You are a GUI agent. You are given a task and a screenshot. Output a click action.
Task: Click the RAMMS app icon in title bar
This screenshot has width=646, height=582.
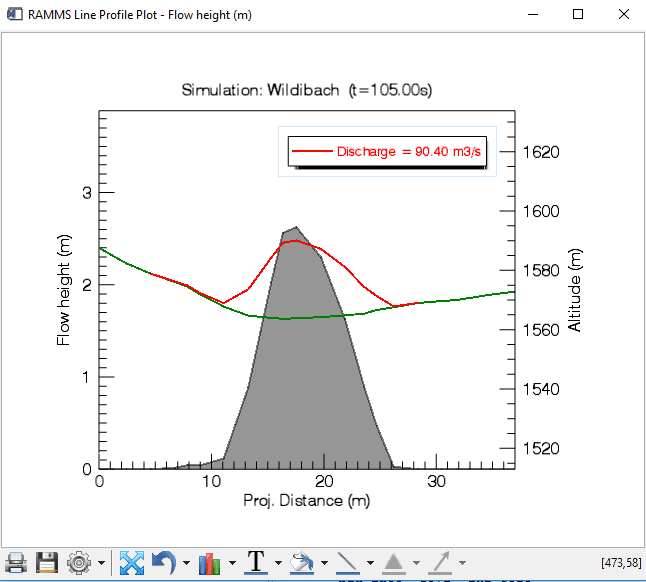tap(15, 14)
